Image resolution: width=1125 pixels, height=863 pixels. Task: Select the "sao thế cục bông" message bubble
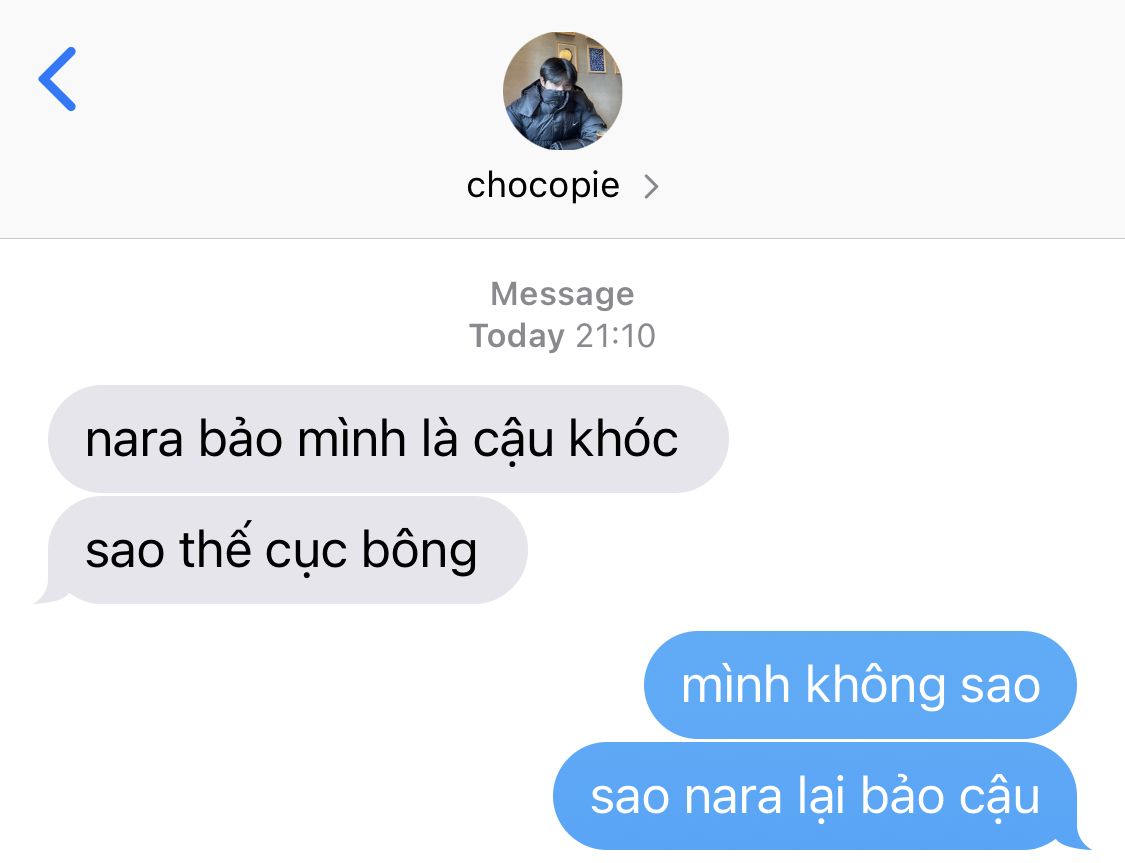pos(288,550)
